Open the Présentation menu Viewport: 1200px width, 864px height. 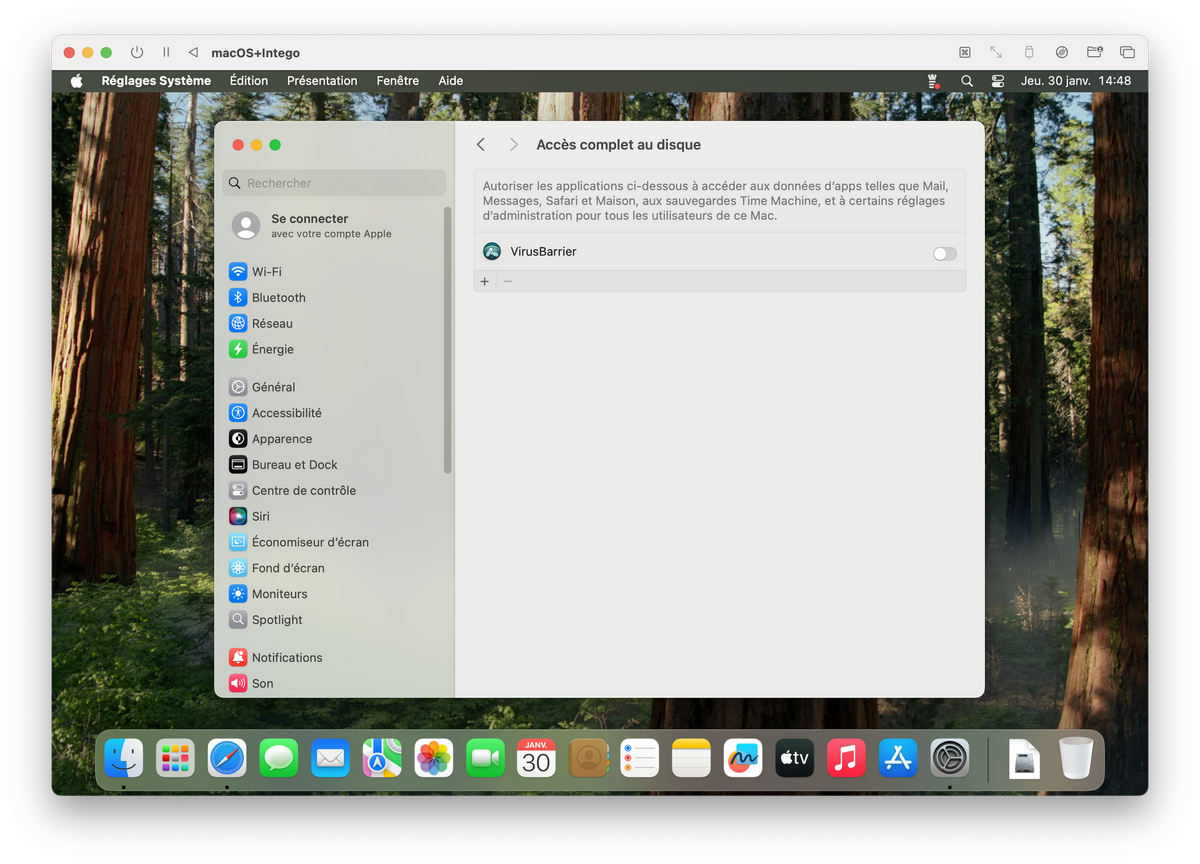[322, 81]
